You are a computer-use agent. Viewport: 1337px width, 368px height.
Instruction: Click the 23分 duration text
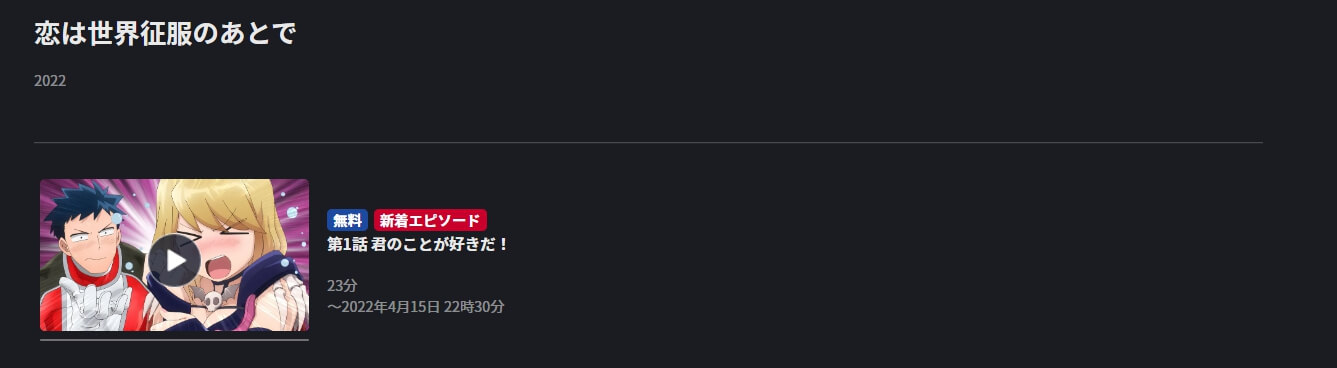click(x=342, y=286)
